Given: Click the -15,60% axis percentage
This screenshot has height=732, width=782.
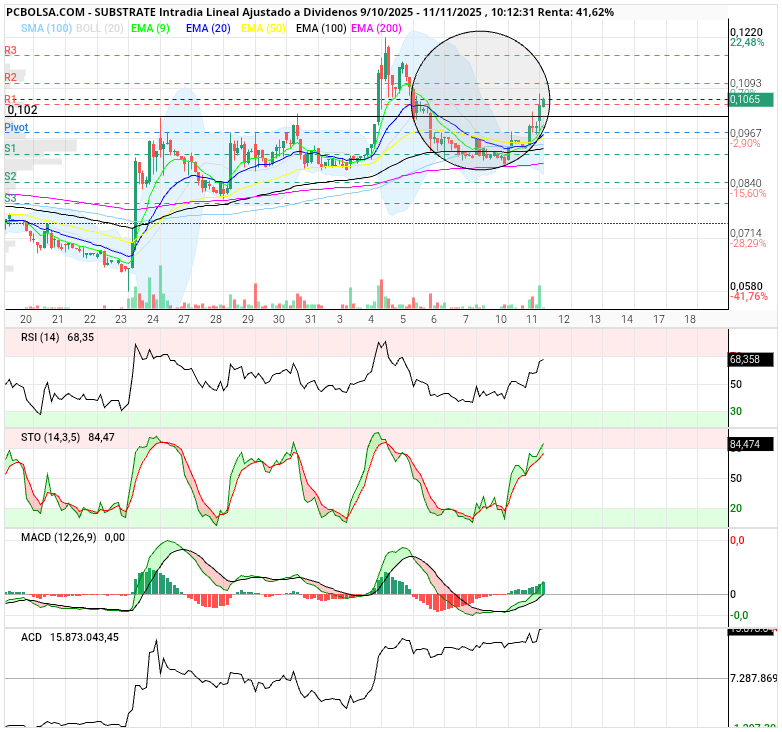Looking at the screenshot, I should (748, 193).
